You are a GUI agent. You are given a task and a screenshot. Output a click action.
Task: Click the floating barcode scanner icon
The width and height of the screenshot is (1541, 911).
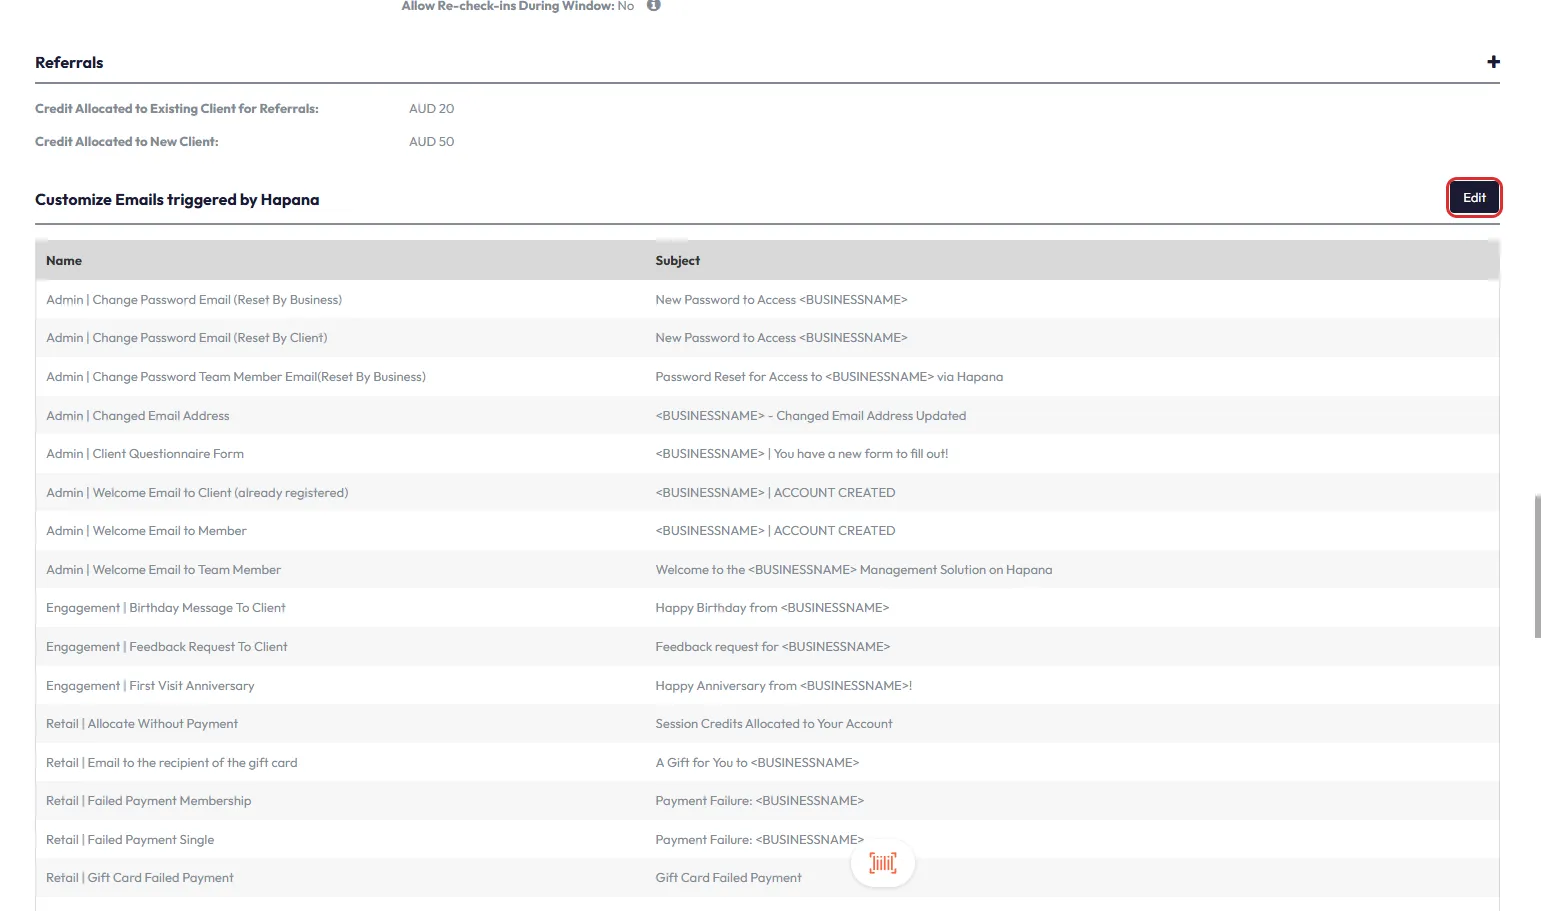pyautogui.click(x=882, y=863)
